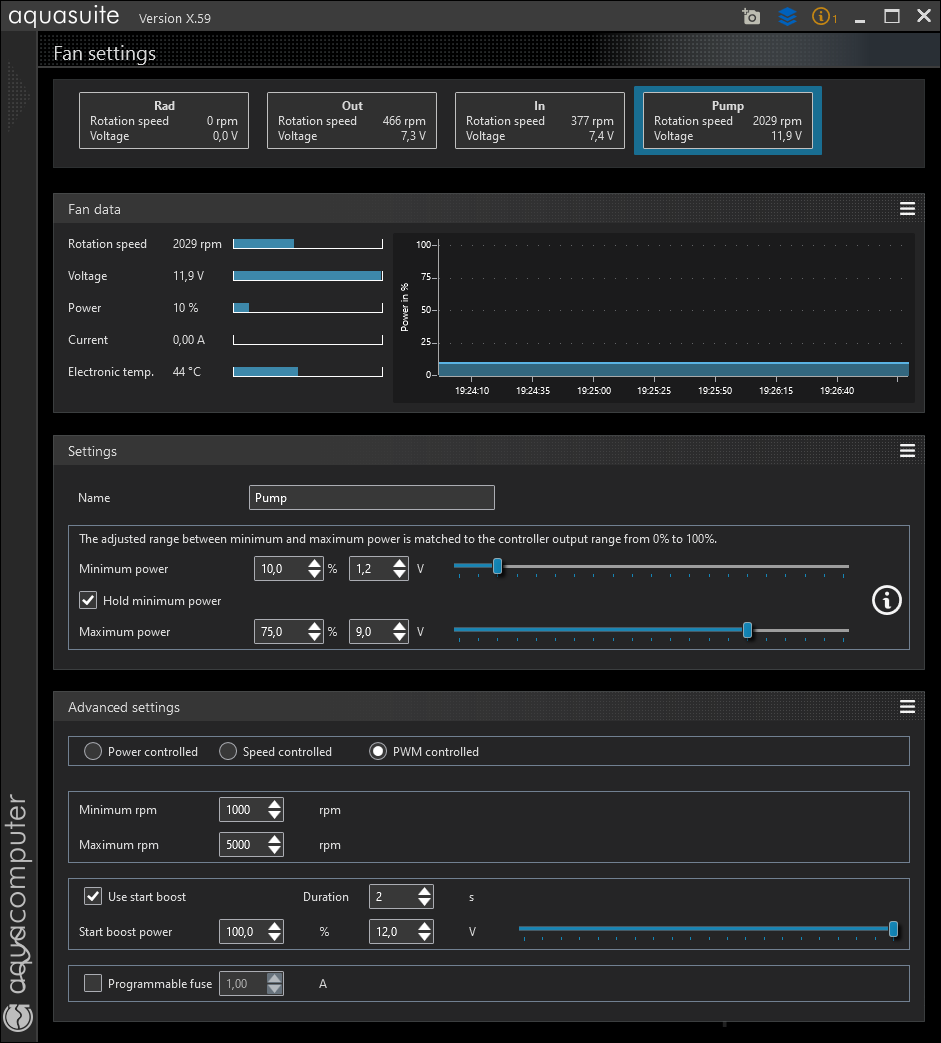
Task: Click the Minimum power slider handle
Action: coord(497,566)
